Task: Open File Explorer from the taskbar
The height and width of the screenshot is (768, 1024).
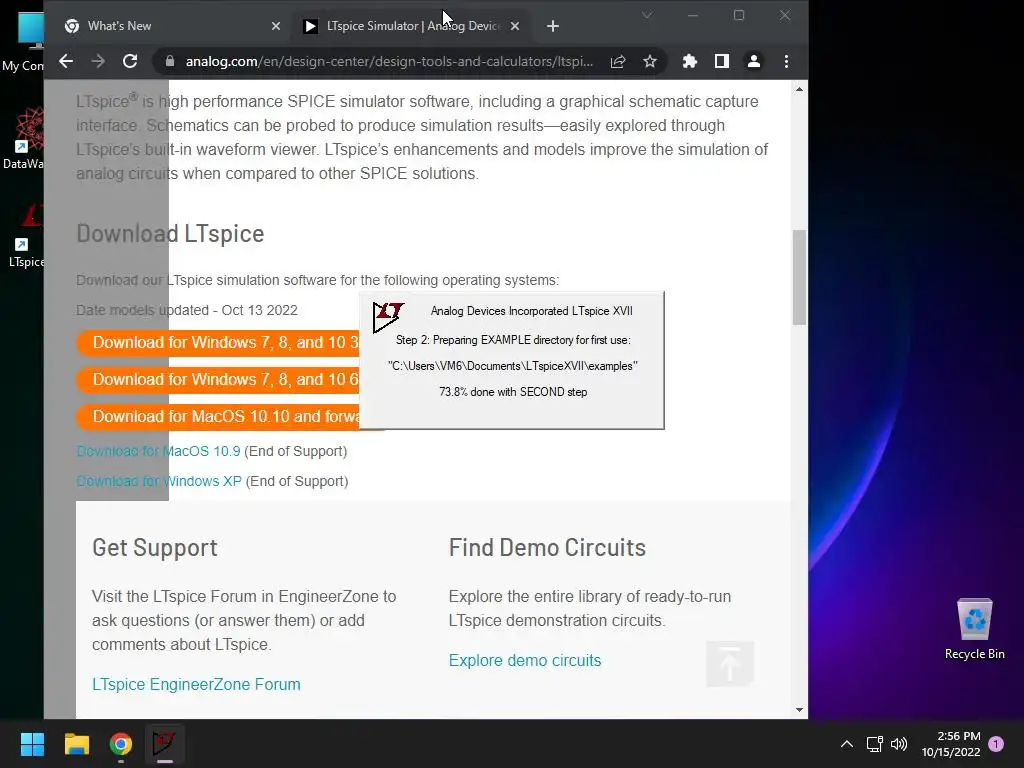Action: 76,744
